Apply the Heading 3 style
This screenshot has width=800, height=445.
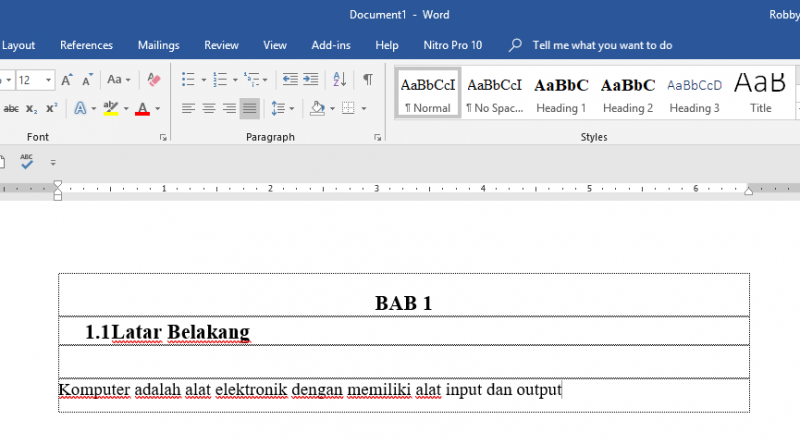694,93
